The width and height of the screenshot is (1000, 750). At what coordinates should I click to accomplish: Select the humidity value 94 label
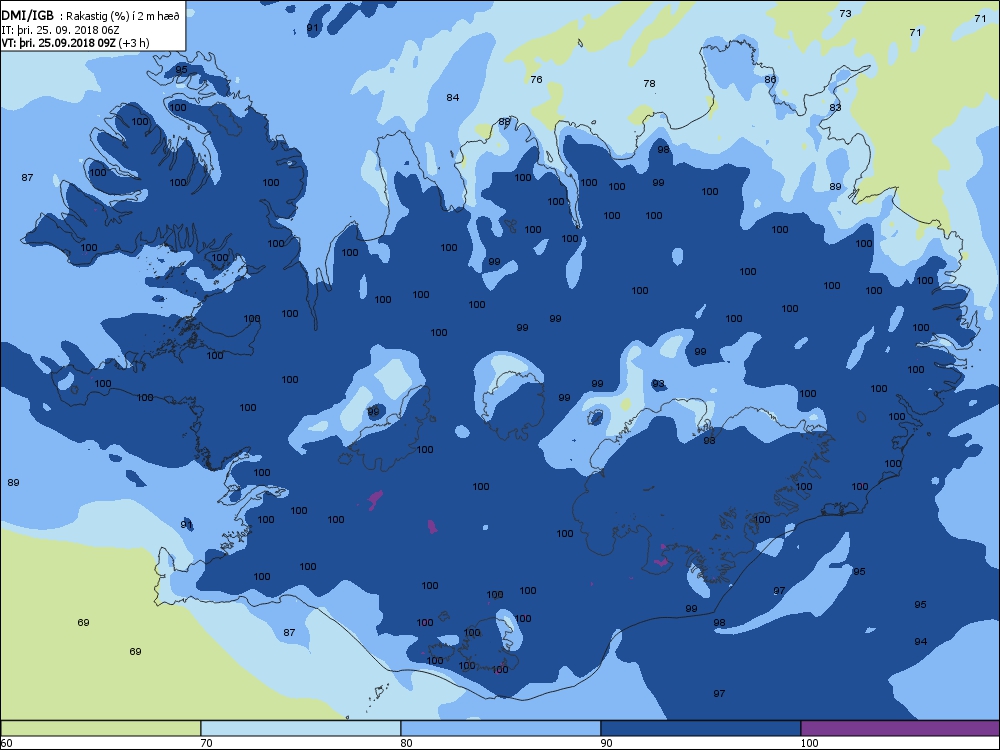coord(920,642)
